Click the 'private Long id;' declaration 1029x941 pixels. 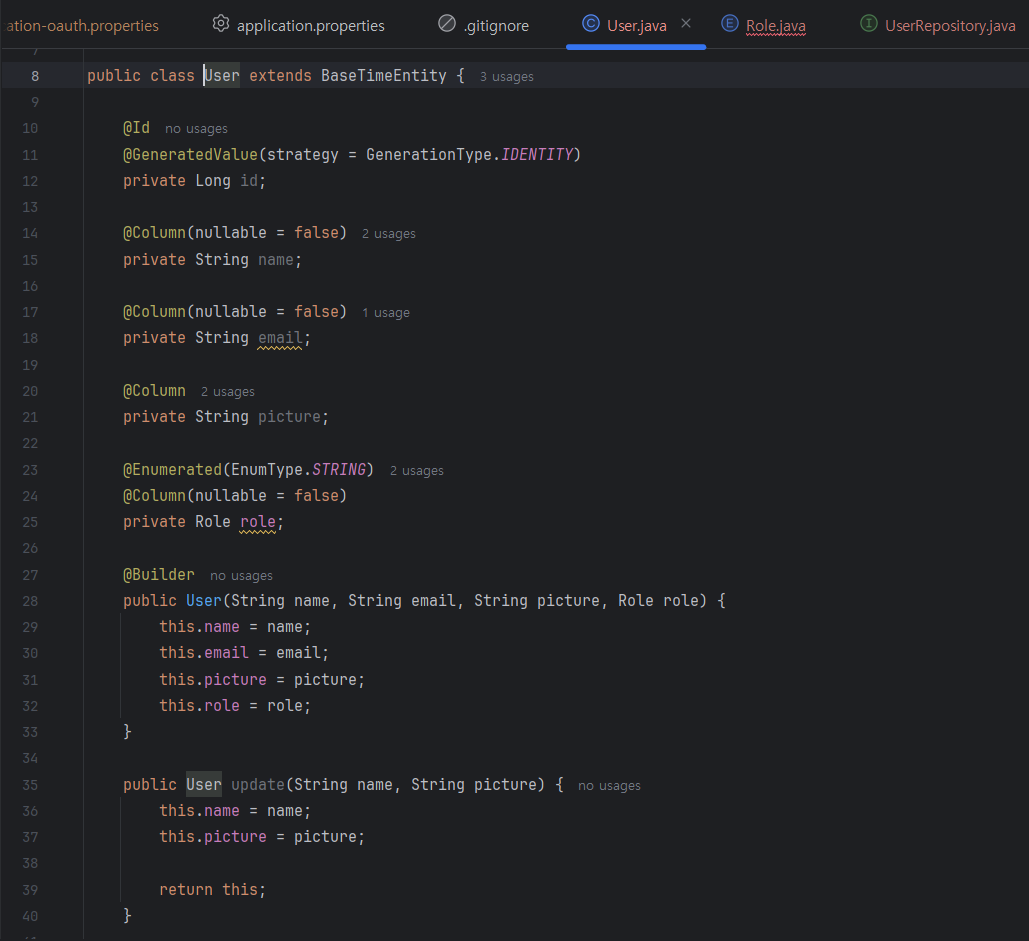pyautogui.click(x=195, y=180)
